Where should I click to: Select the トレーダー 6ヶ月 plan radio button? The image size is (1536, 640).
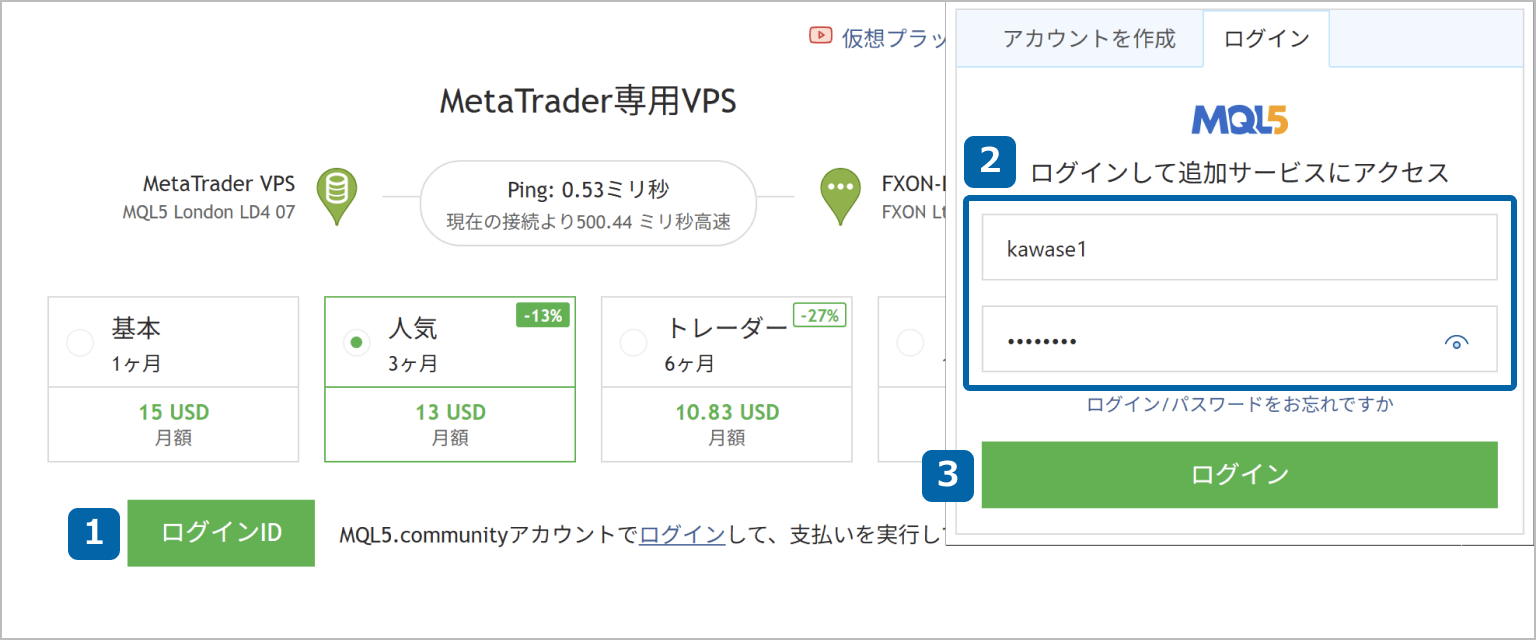point(633,342)
